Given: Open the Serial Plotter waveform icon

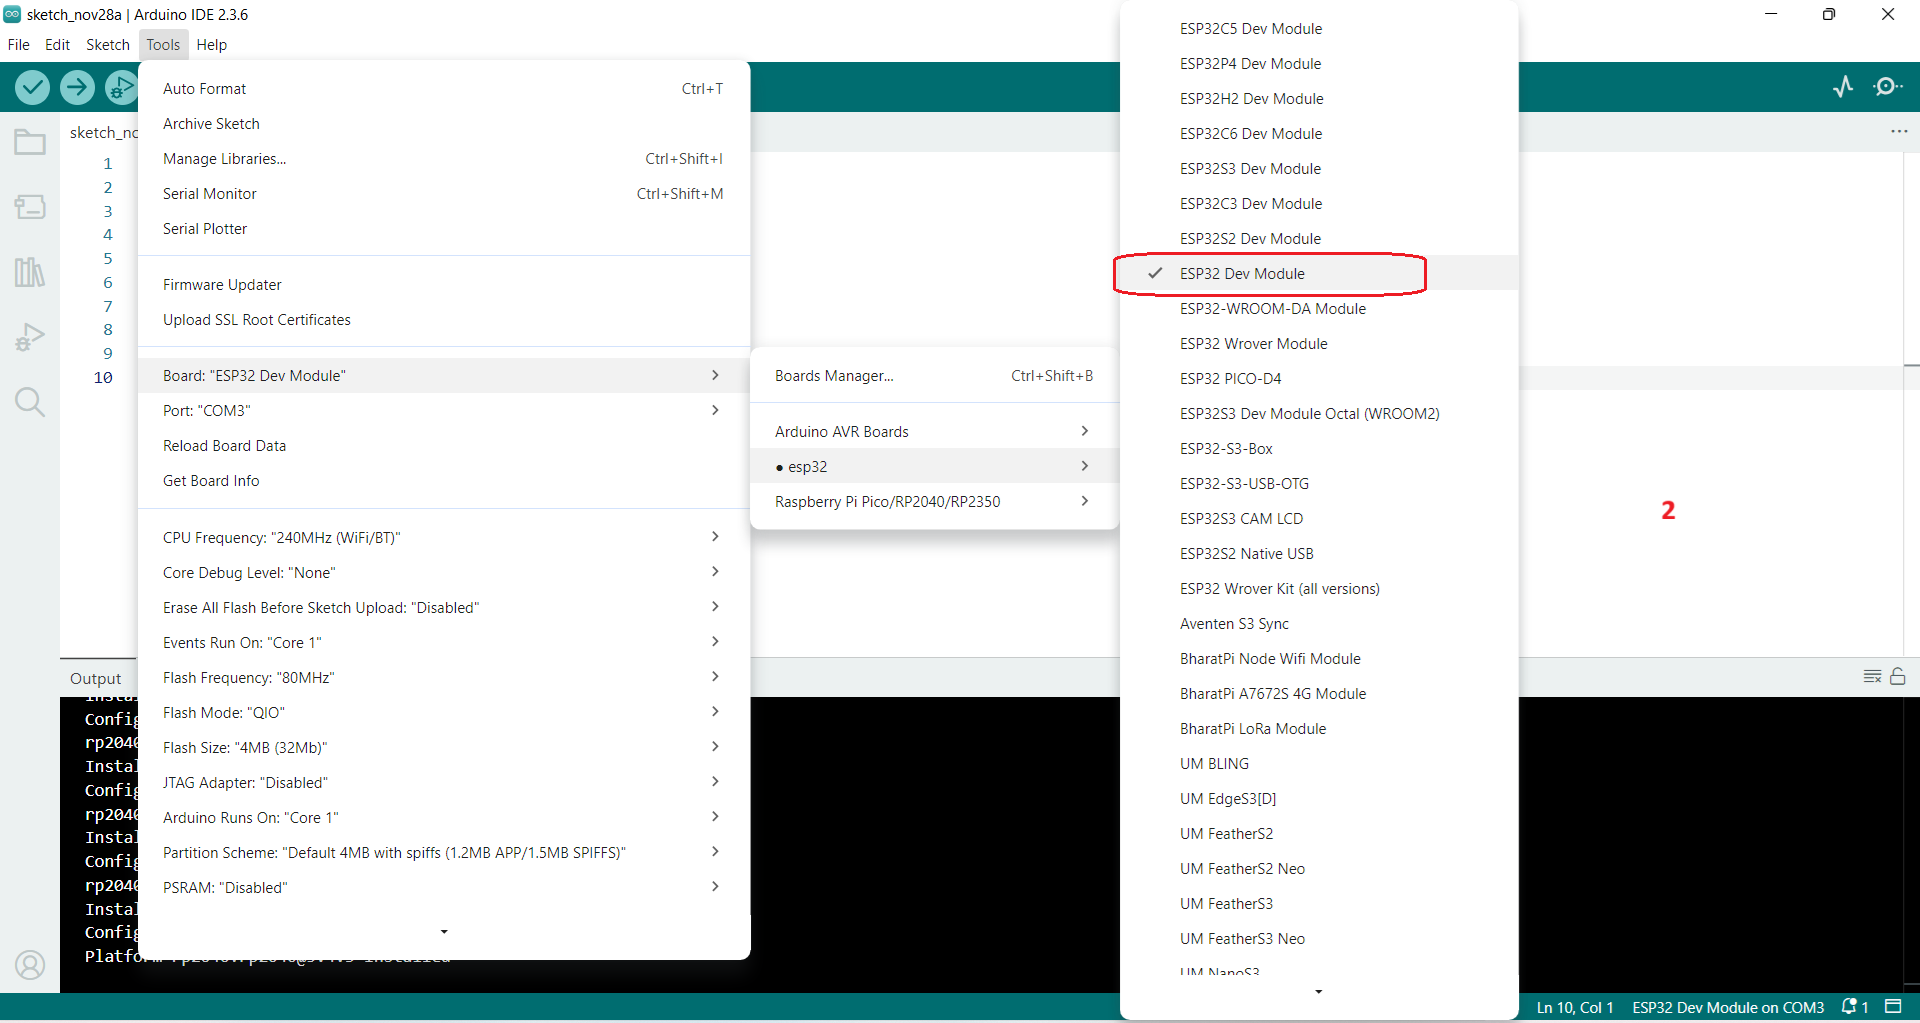Looking at the screenshot, I should [1843, 87].
